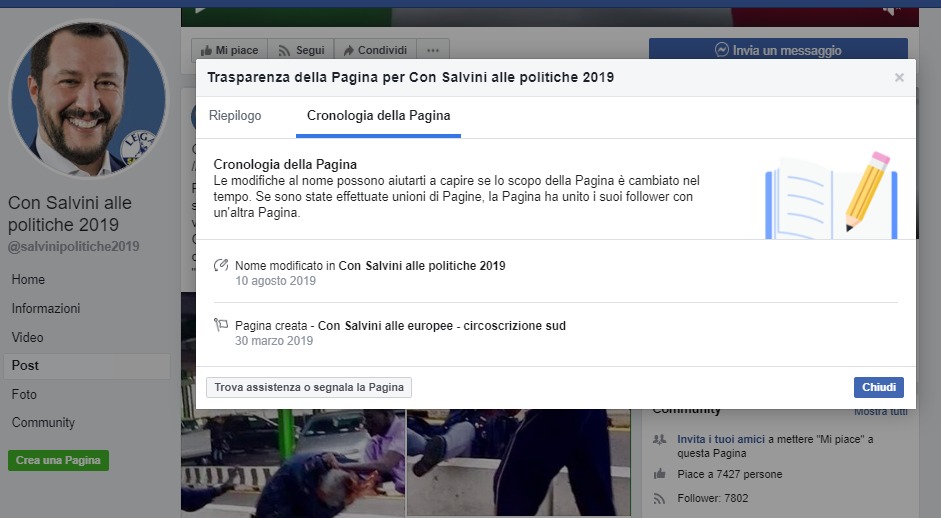Open Video in the sidebar
Viewport: 941px width, 518px height.
28,337
